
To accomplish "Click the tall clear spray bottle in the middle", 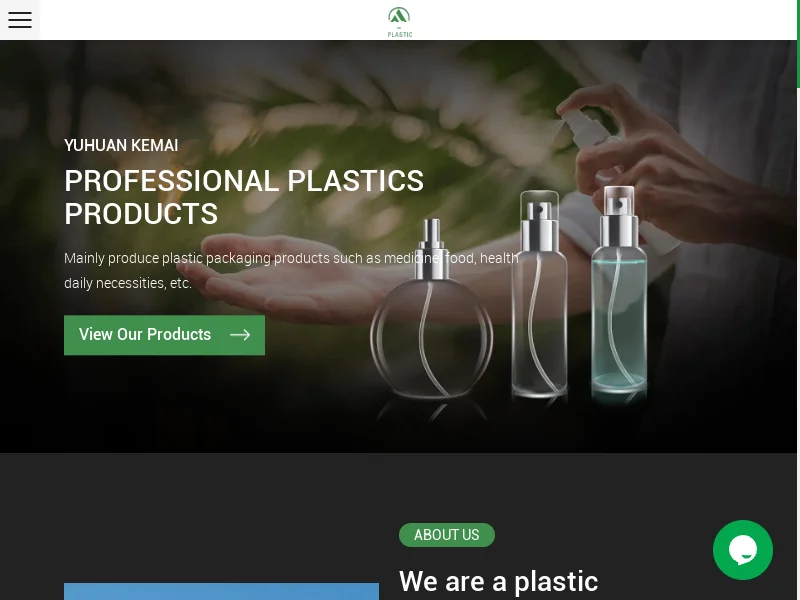I will pos(539,294).
